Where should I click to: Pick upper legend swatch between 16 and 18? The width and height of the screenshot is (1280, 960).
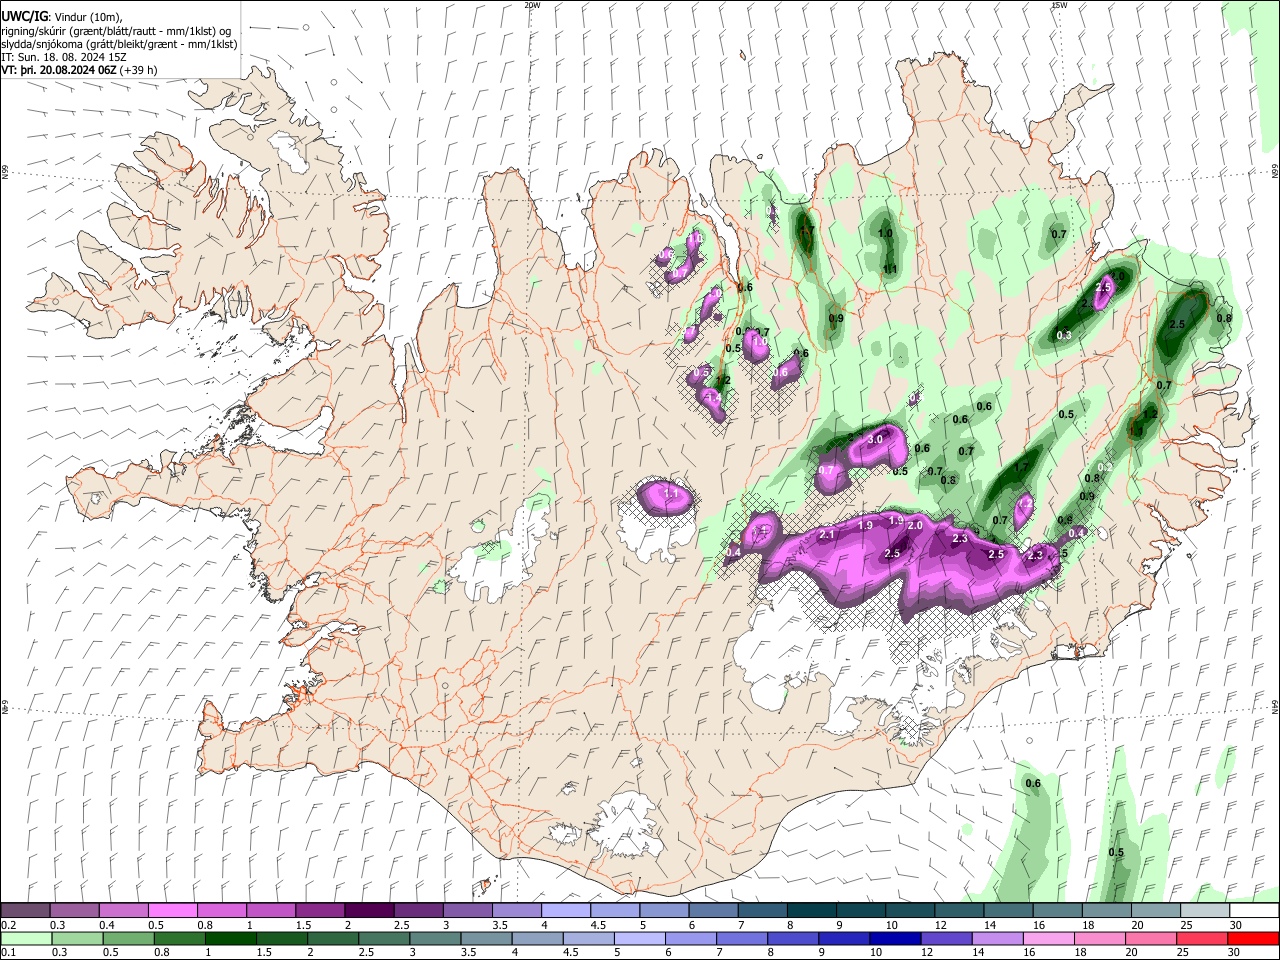tap(1058, 910)
